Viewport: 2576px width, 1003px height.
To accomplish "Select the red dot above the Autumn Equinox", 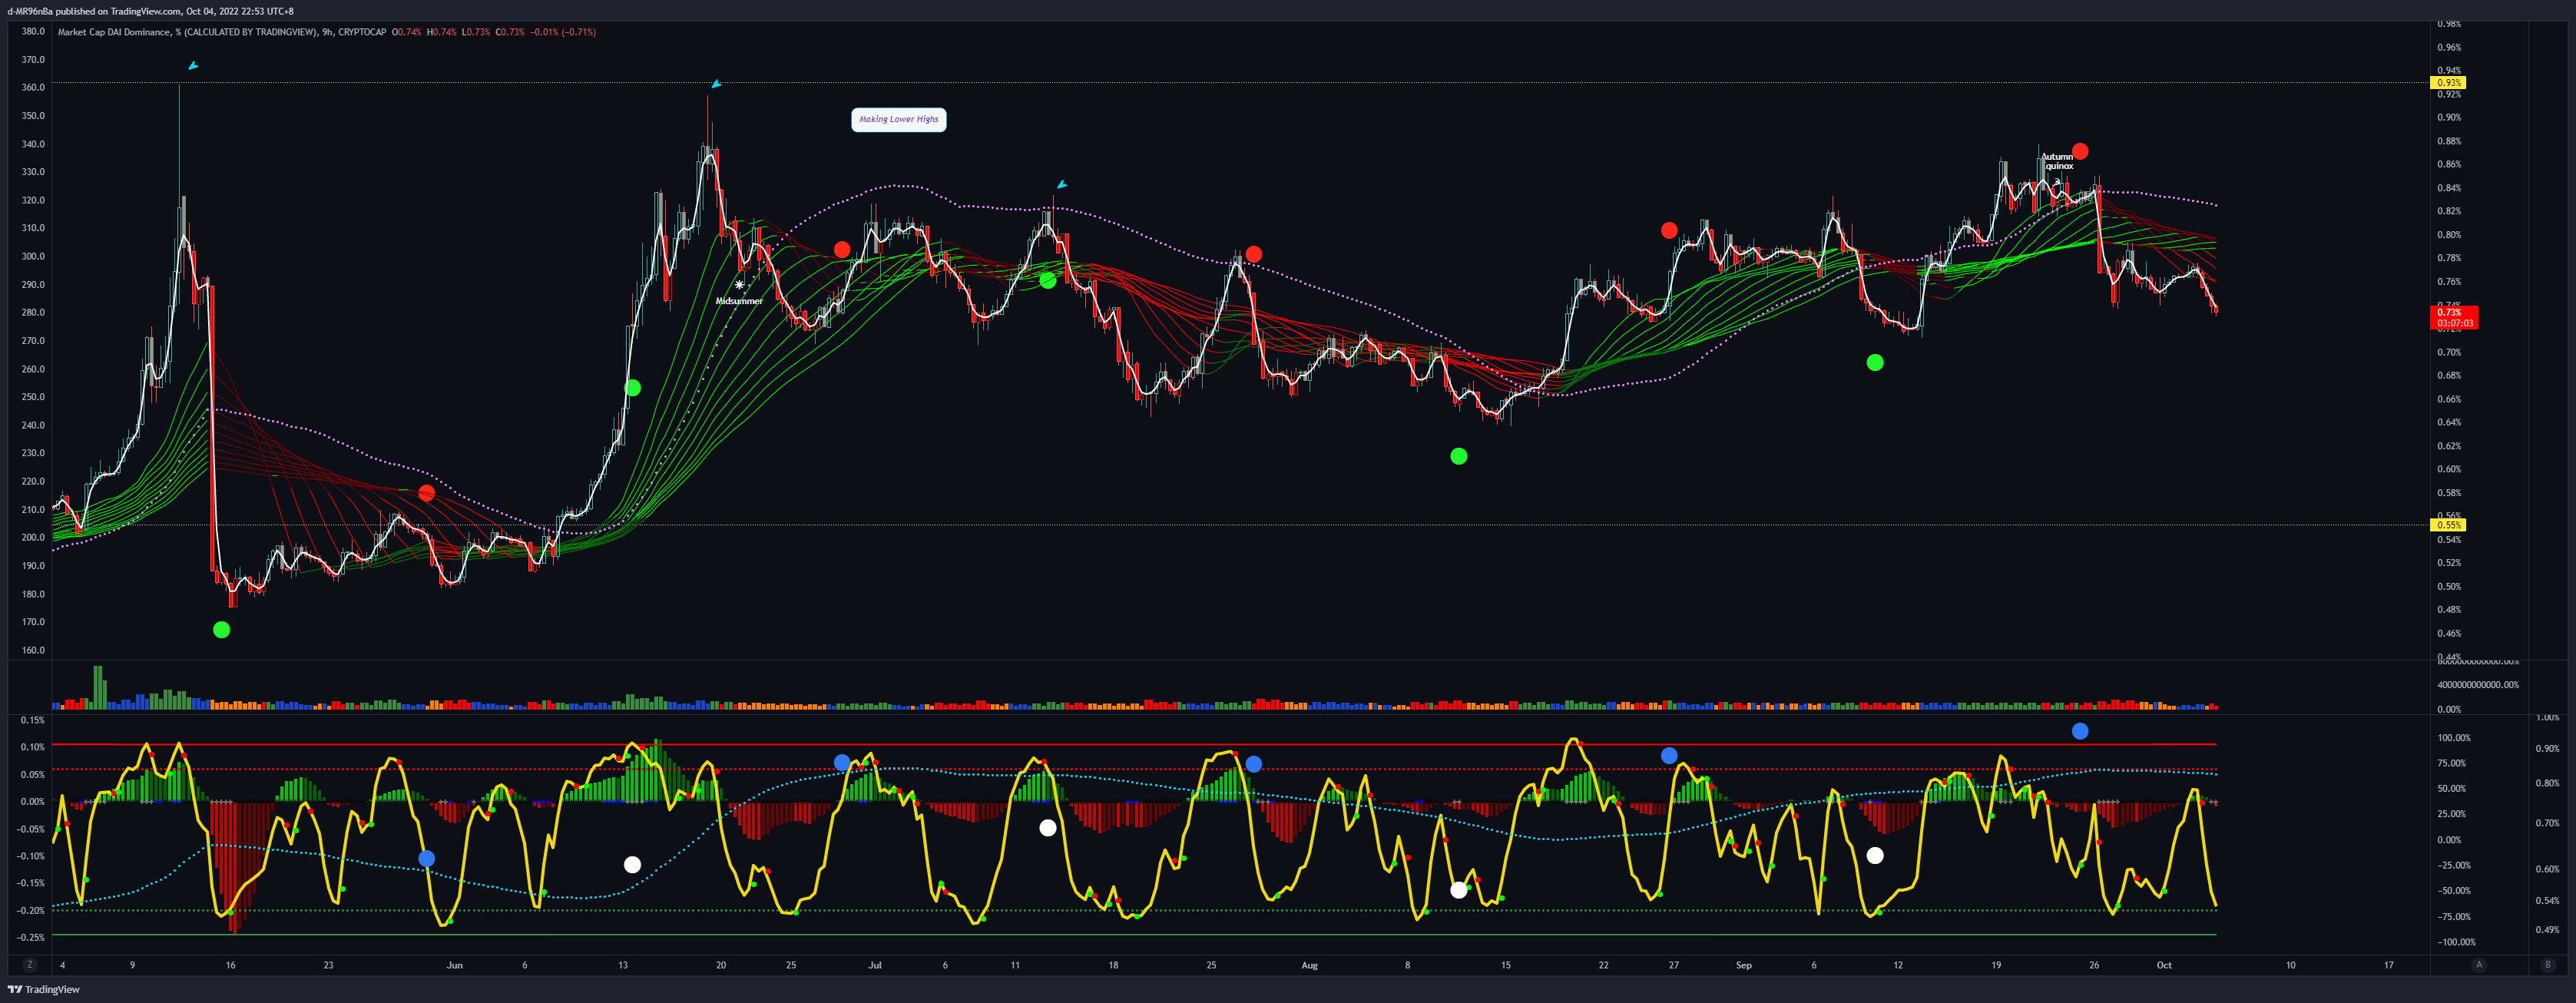I will coord(2080,152).
